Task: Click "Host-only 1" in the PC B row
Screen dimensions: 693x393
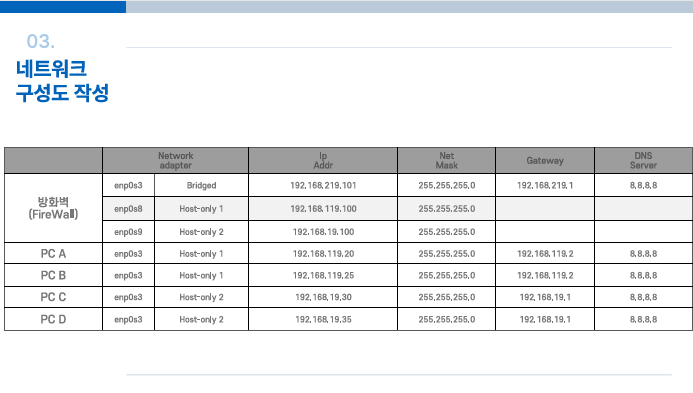Action: [201, 275]
